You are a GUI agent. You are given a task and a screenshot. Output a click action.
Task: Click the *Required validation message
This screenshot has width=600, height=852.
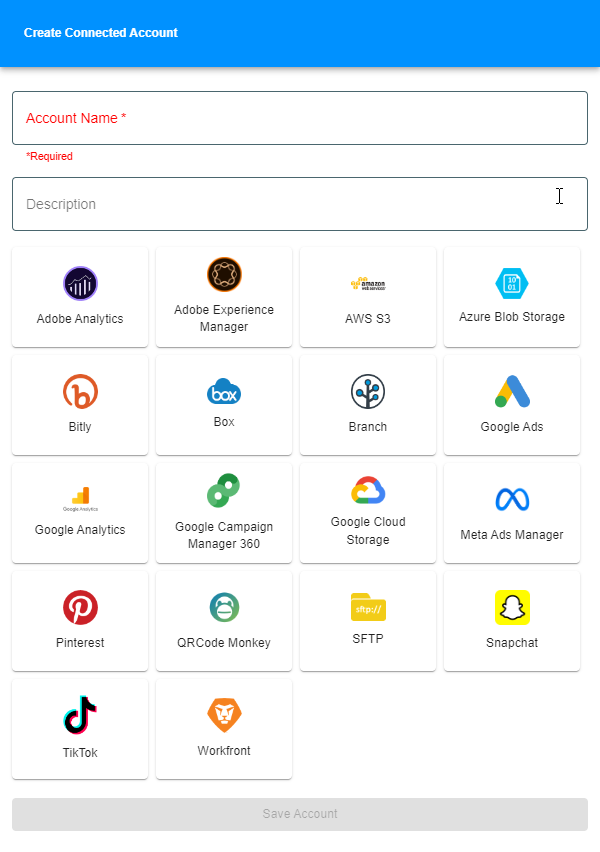click(x=49, y=156)
